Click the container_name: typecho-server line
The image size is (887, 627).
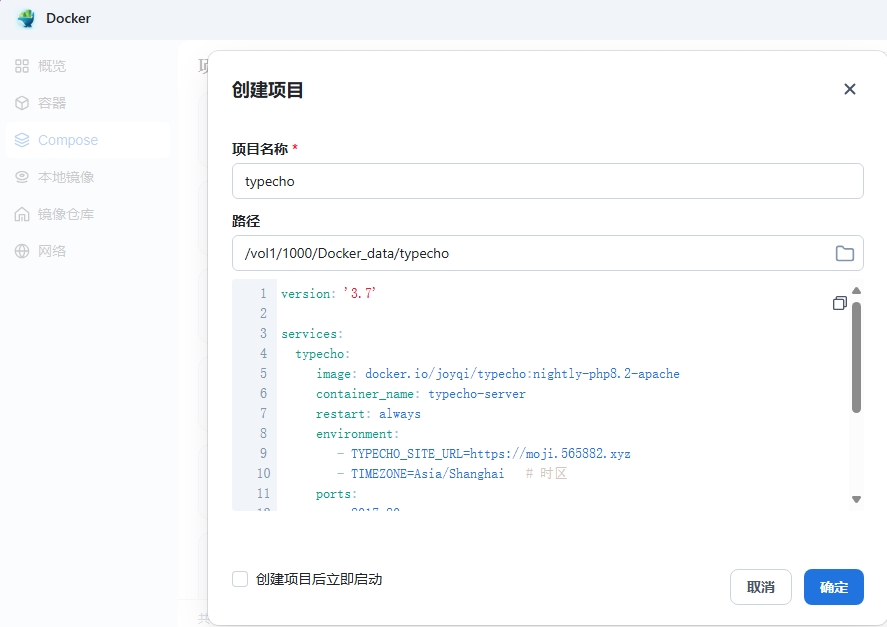pos(421,394)
